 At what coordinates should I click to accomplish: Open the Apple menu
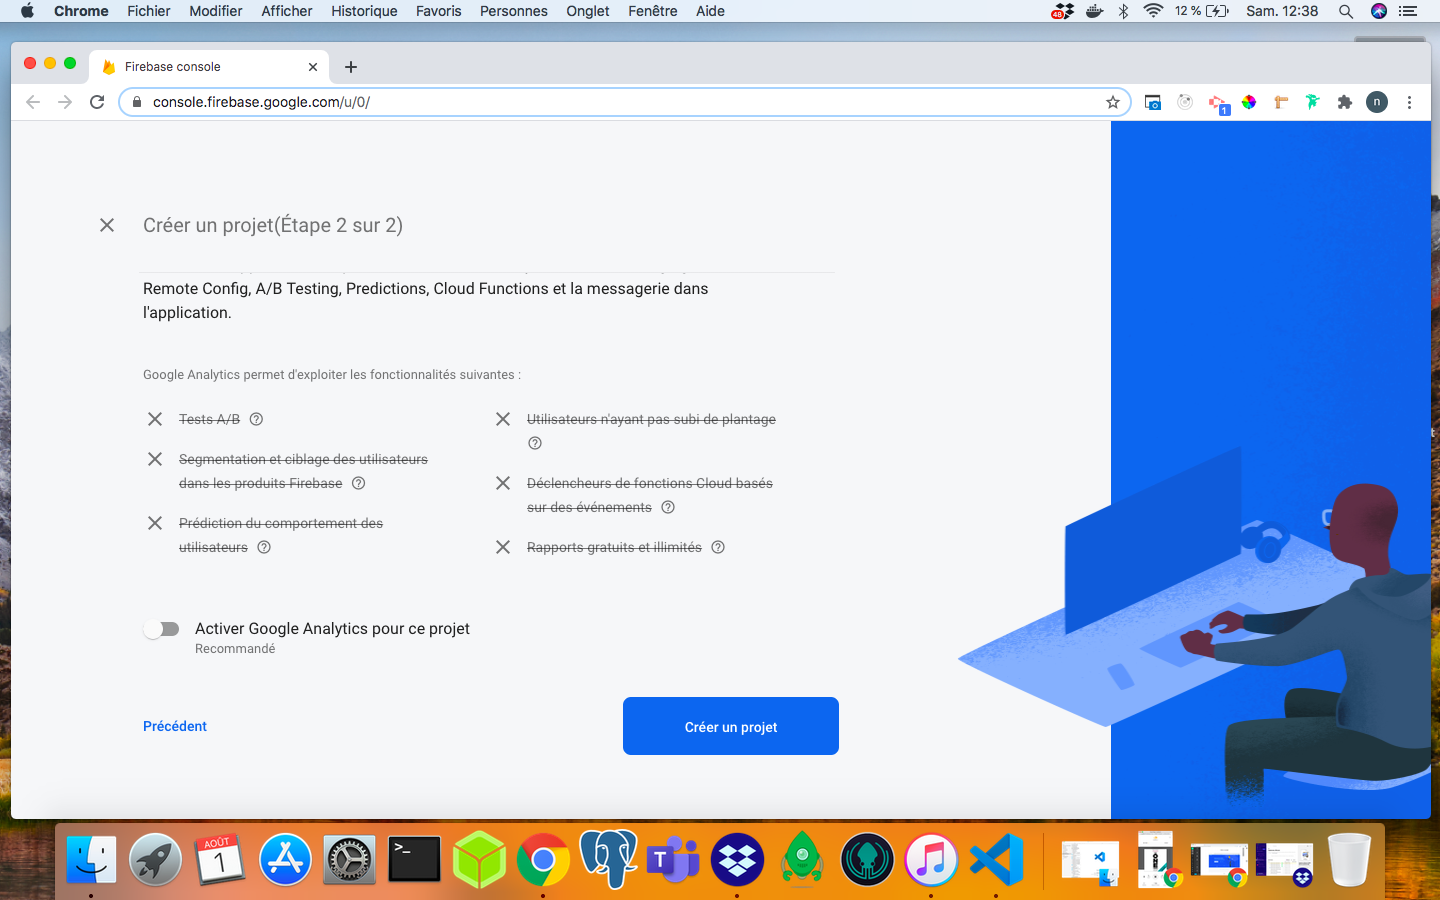pyautogui.click(x=27, y=11)
